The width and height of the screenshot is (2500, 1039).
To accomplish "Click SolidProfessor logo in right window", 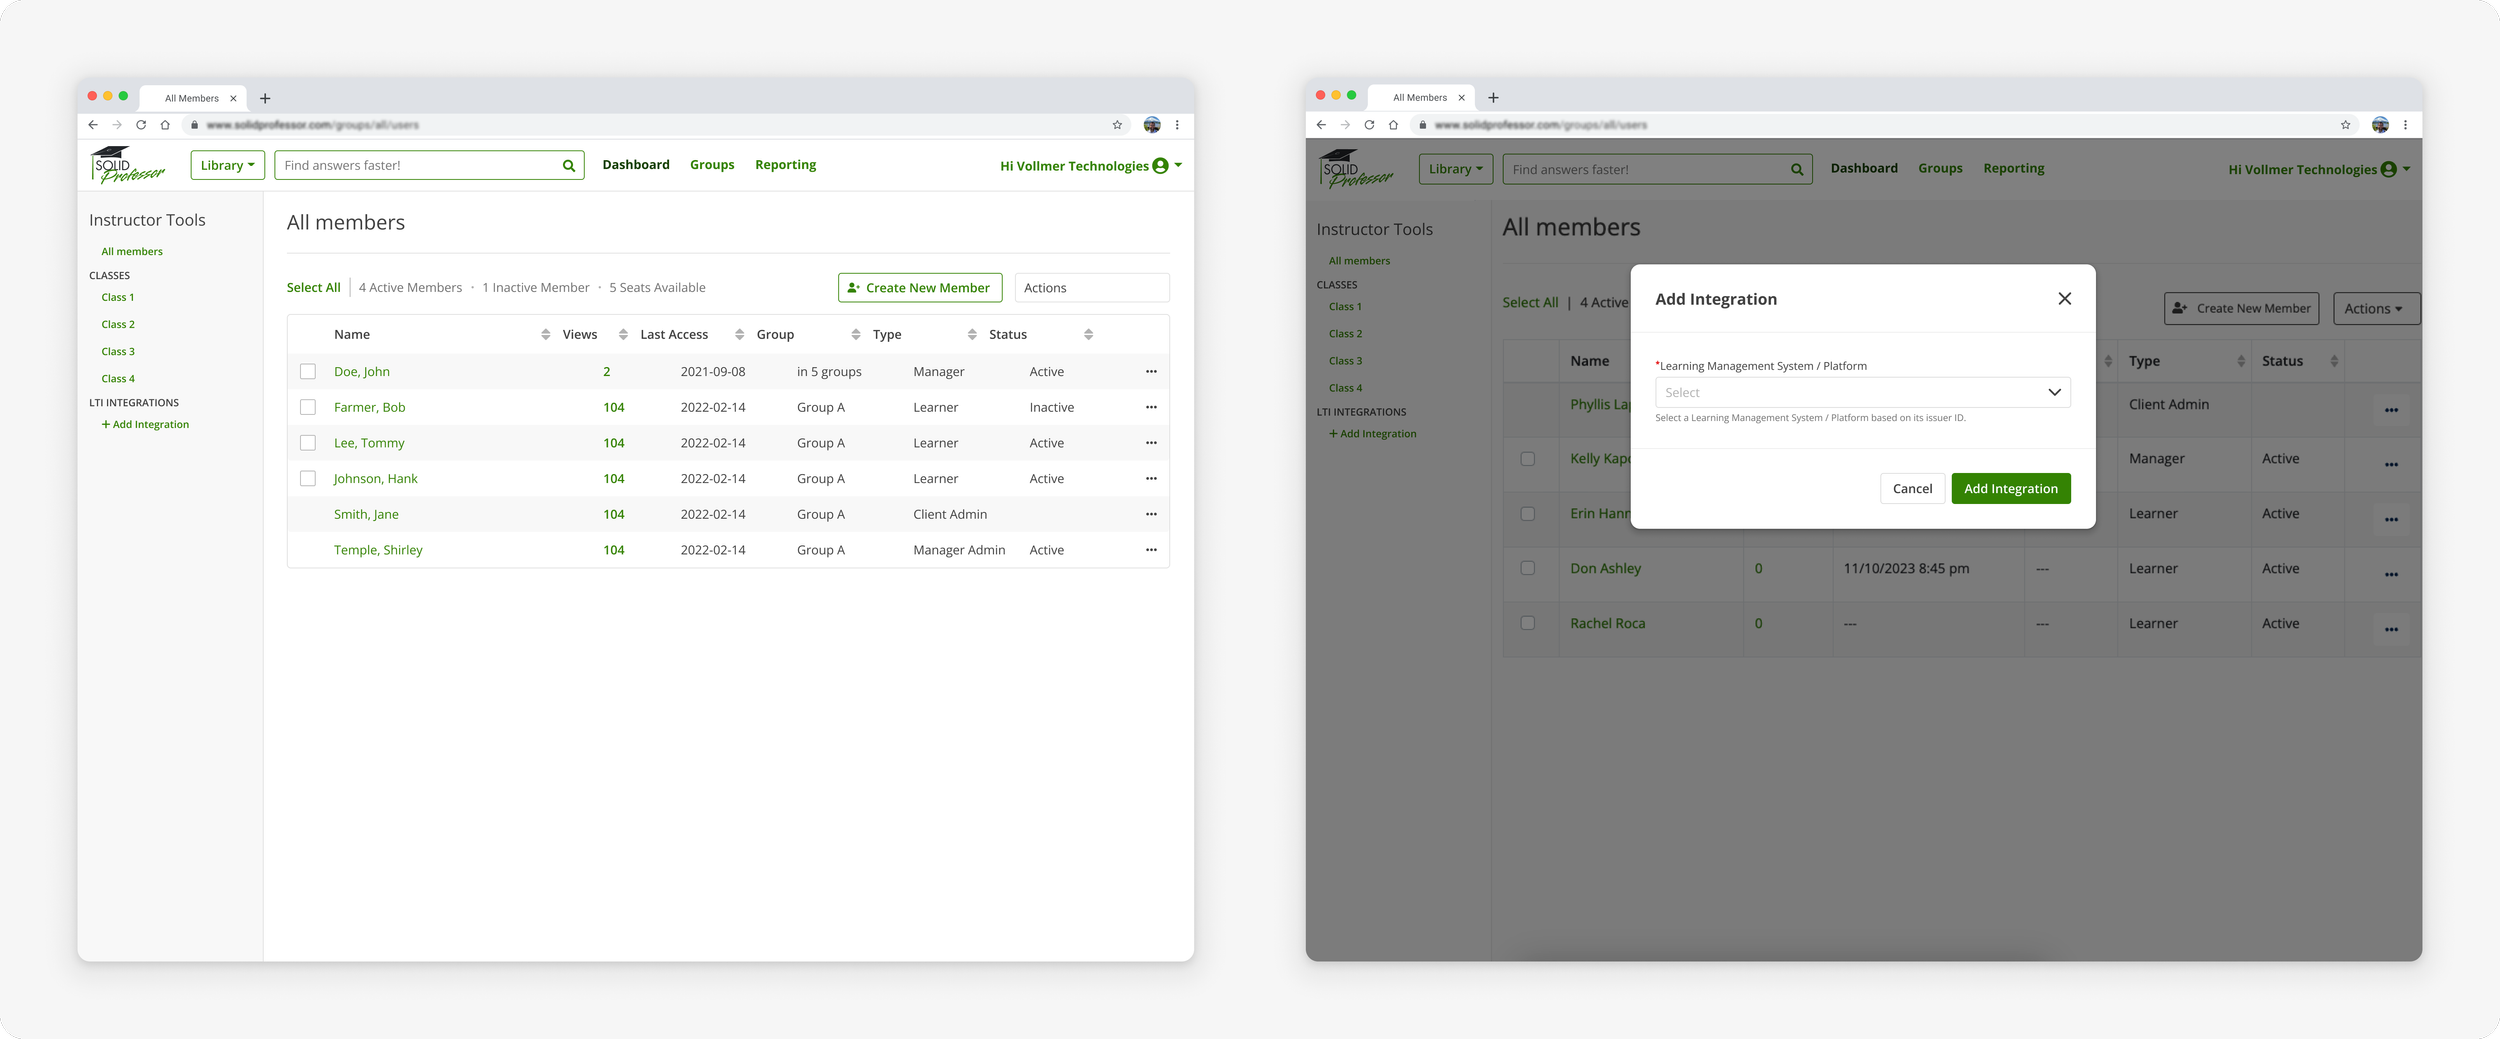I will point(1355,169).
